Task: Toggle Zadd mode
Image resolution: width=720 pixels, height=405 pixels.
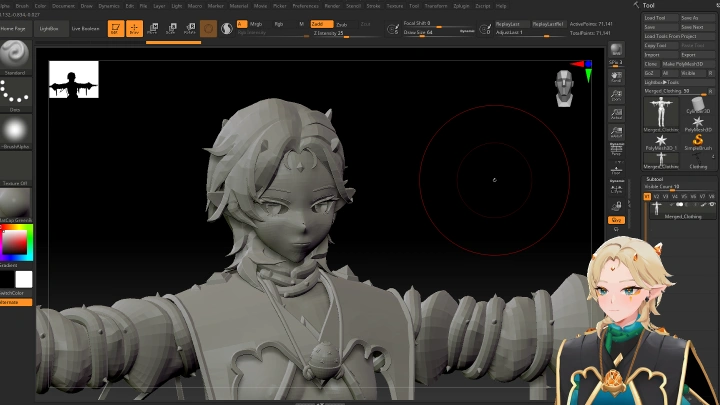Action: 321,24
